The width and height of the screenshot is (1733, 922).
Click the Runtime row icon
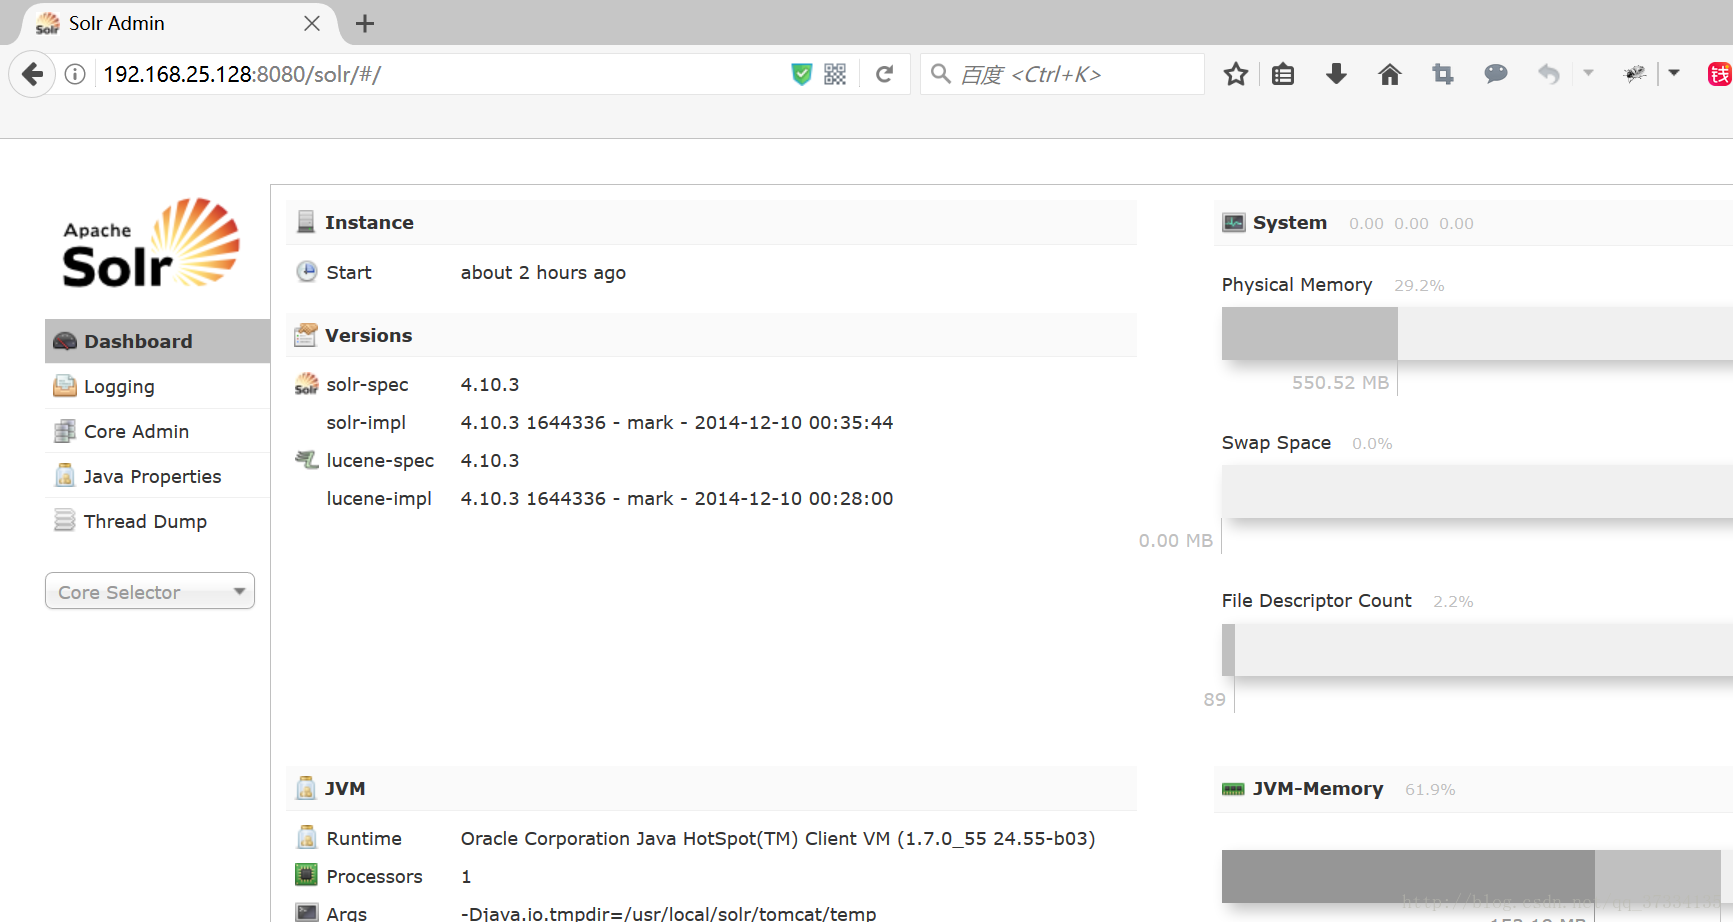click(x=306, y=837)
